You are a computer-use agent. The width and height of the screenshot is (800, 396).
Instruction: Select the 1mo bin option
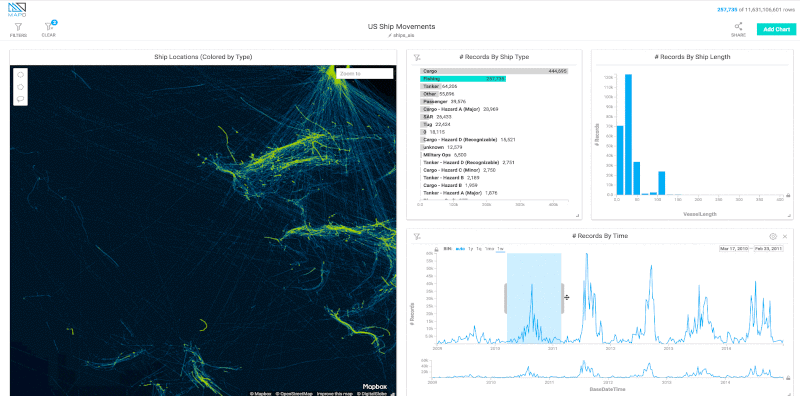tap(489, 249)
